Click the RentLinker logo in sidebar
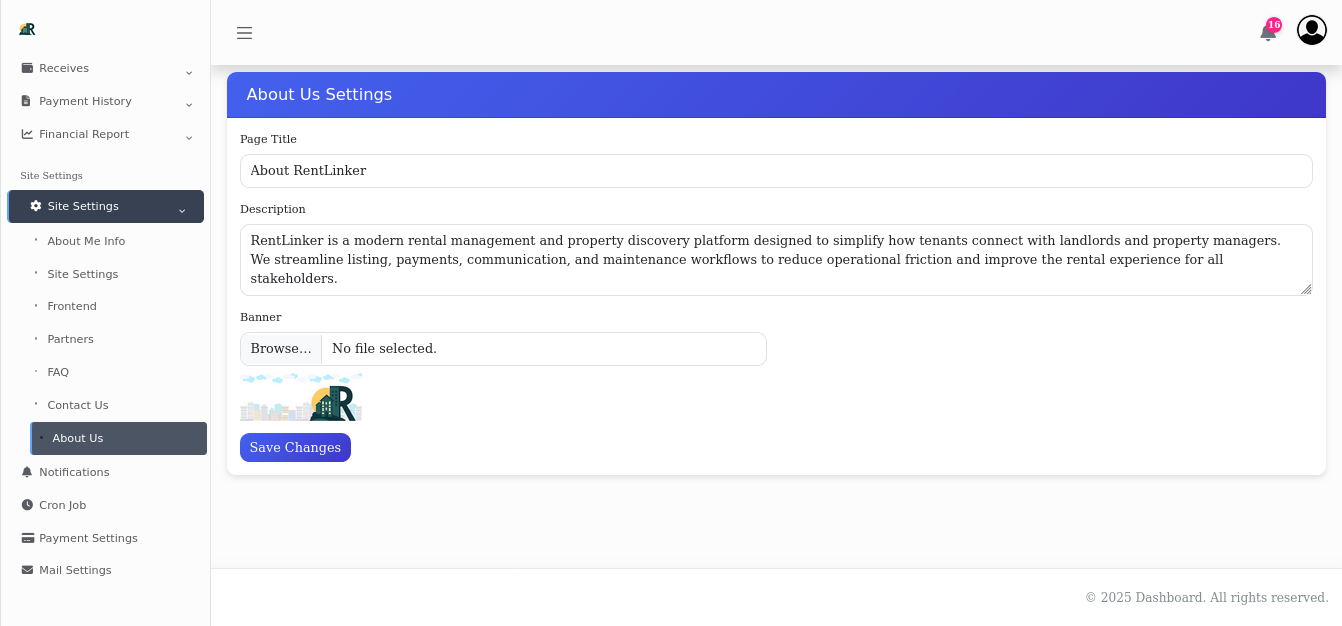 pyautogui.click(x=27, y=29)
